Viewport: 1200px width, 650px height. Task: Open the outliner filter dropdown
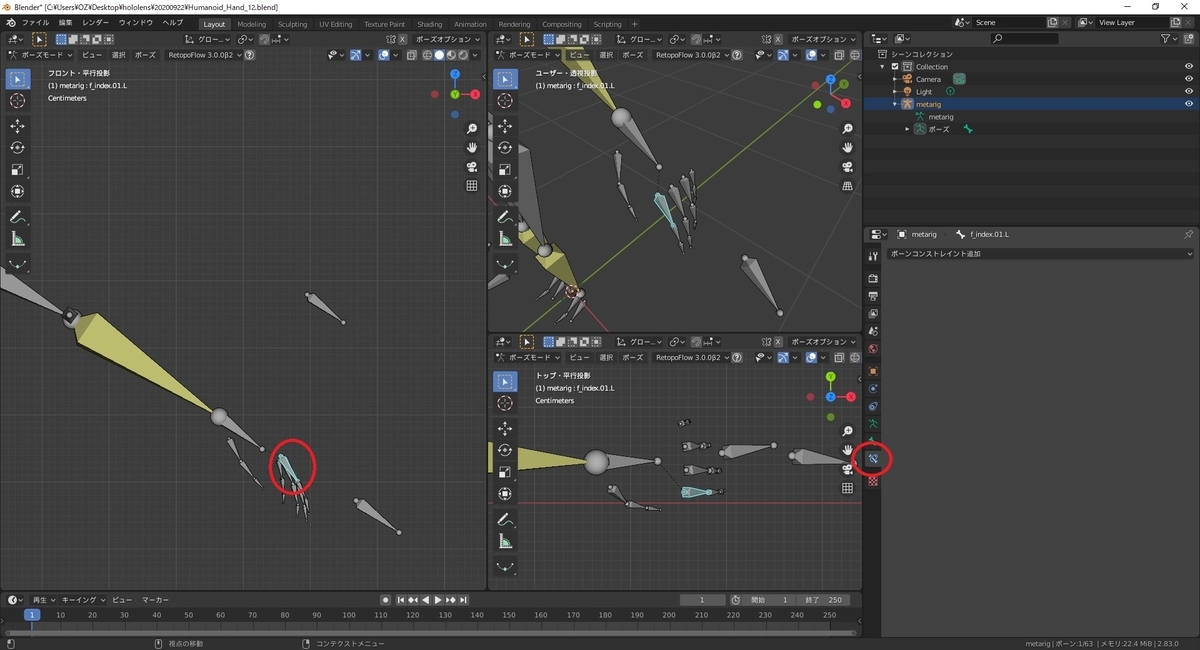tap(1170, 38)
